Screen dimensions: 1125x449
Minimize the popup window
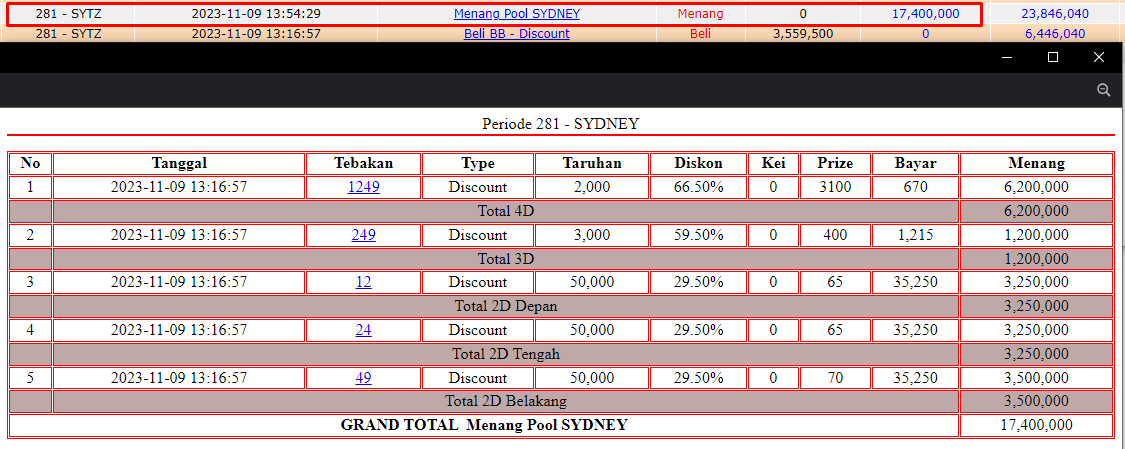pos(1007,57)
